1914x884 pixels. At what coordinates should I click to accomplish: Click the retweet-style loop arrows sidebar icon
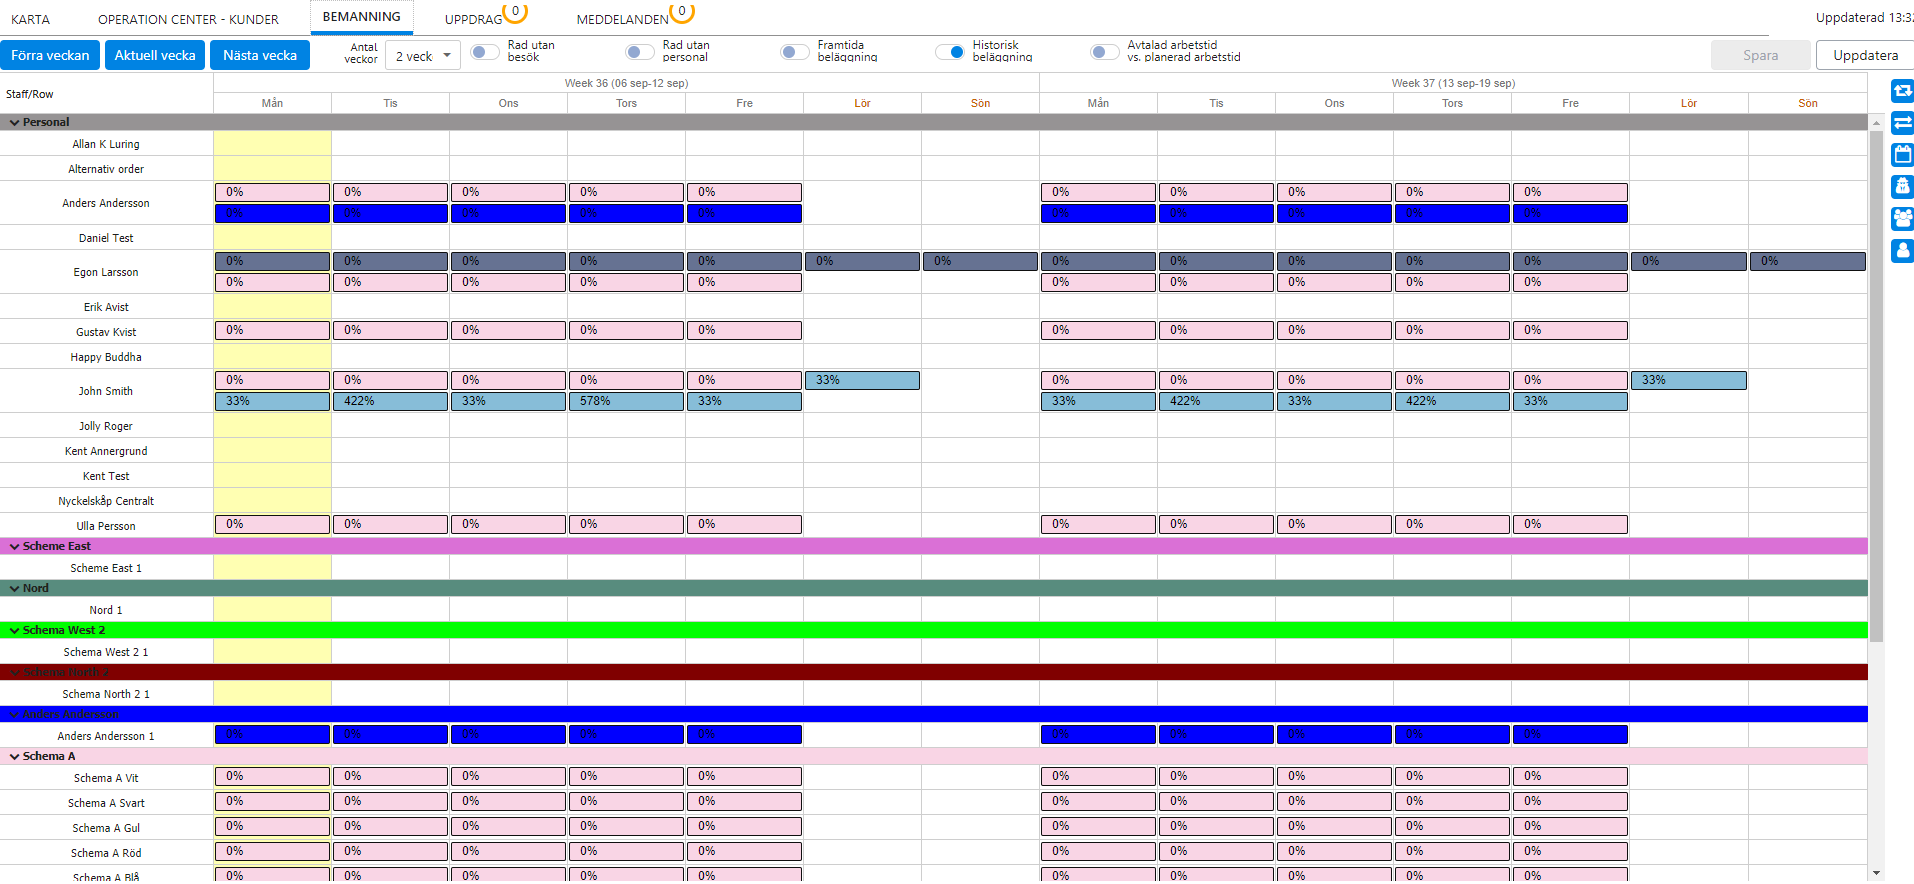(1902, 92)
